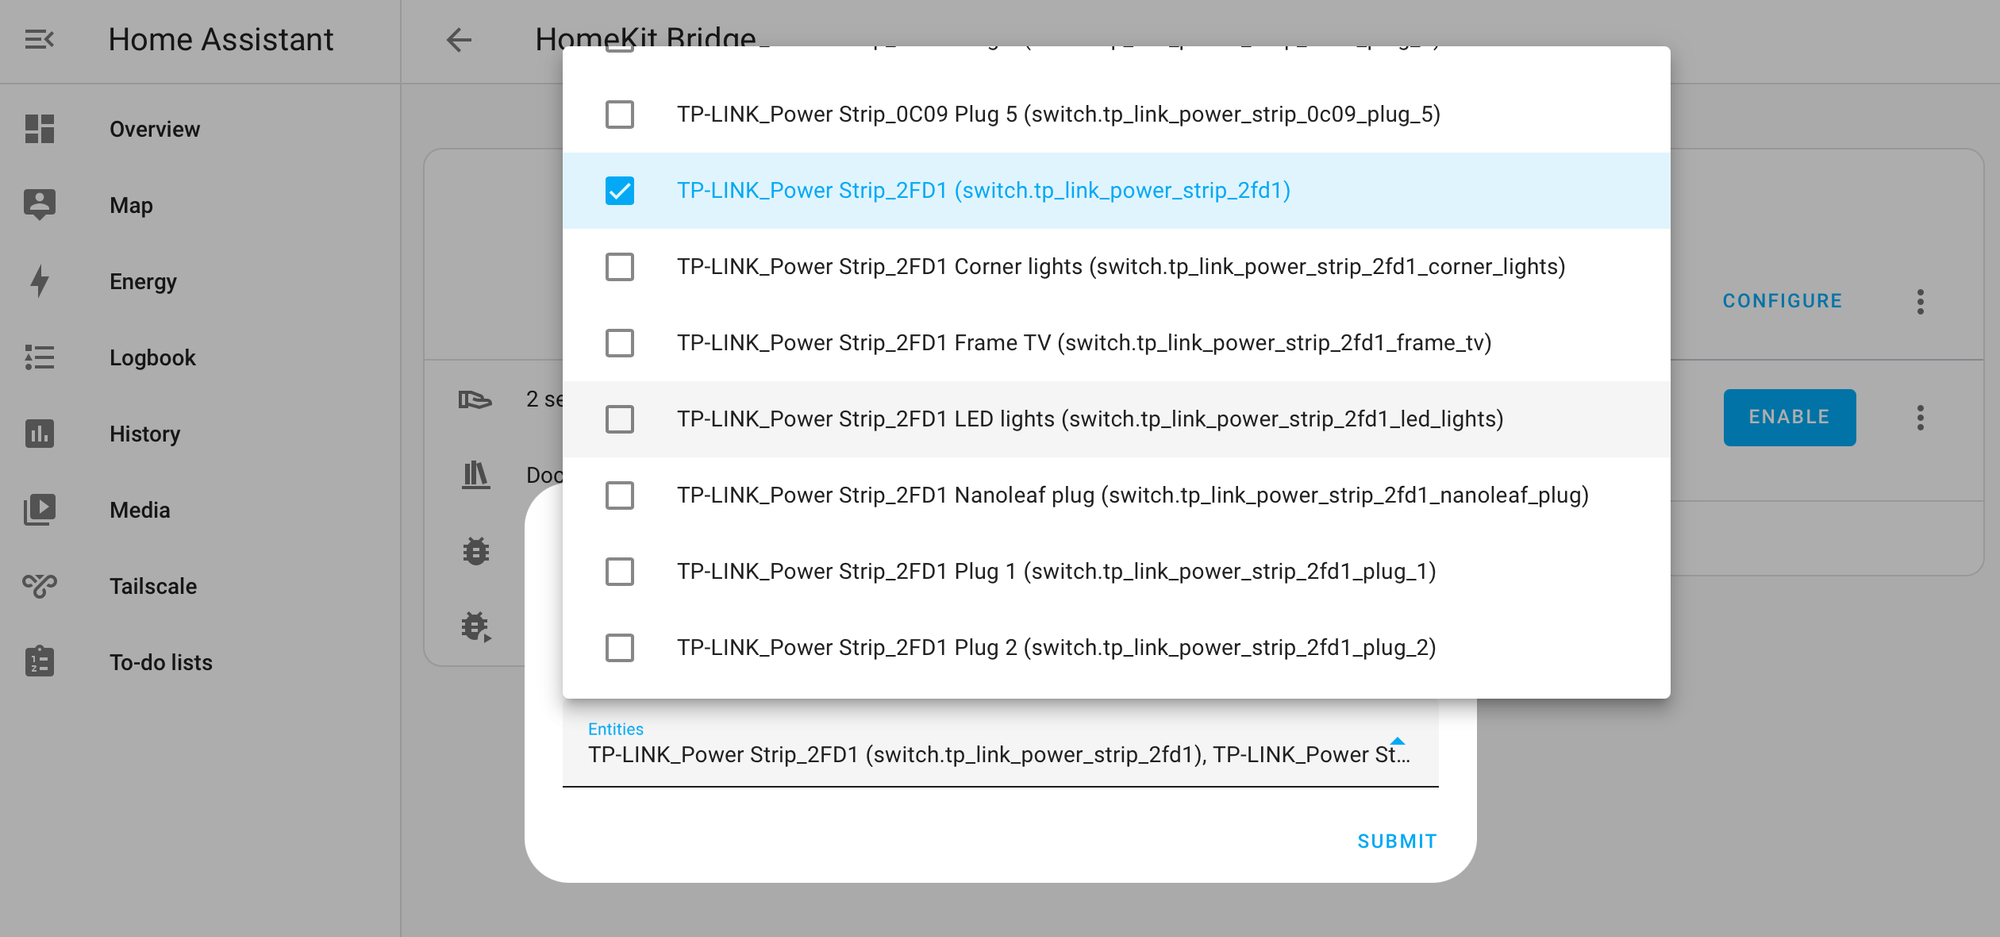Open the History chart icon
2000x937 pixels.
click(x=39, y=433)
